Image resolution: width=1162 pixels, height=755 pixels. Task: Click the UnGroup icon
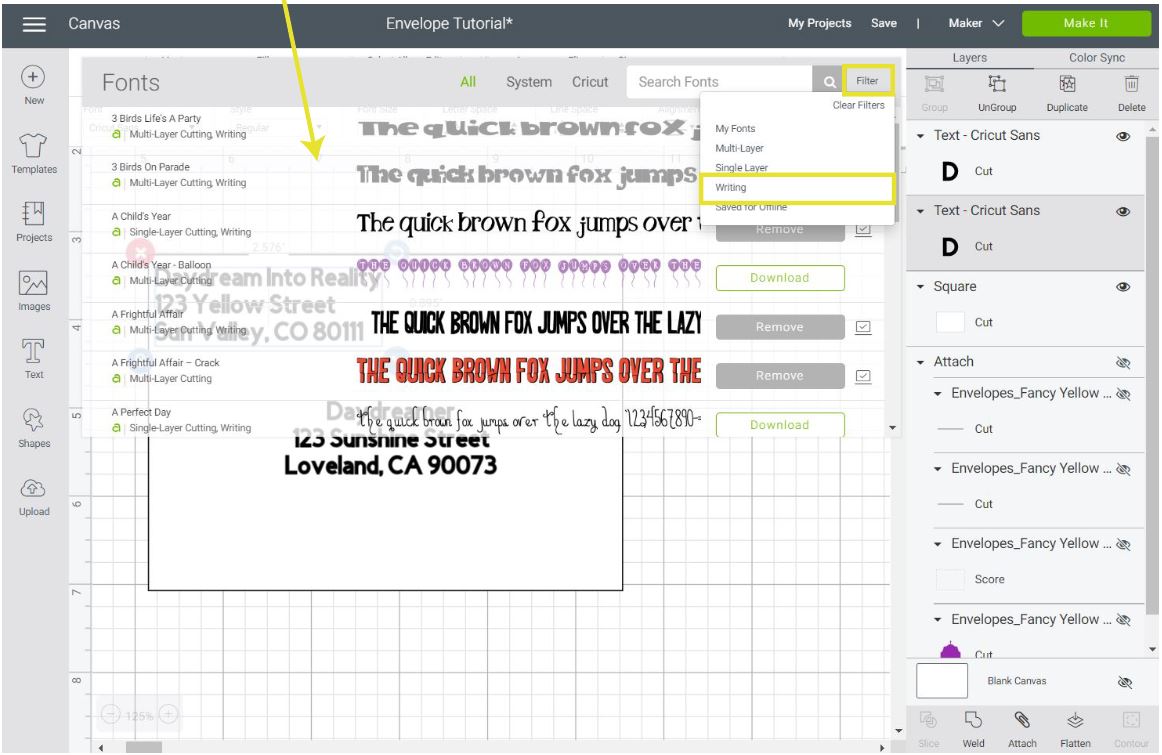997,84
